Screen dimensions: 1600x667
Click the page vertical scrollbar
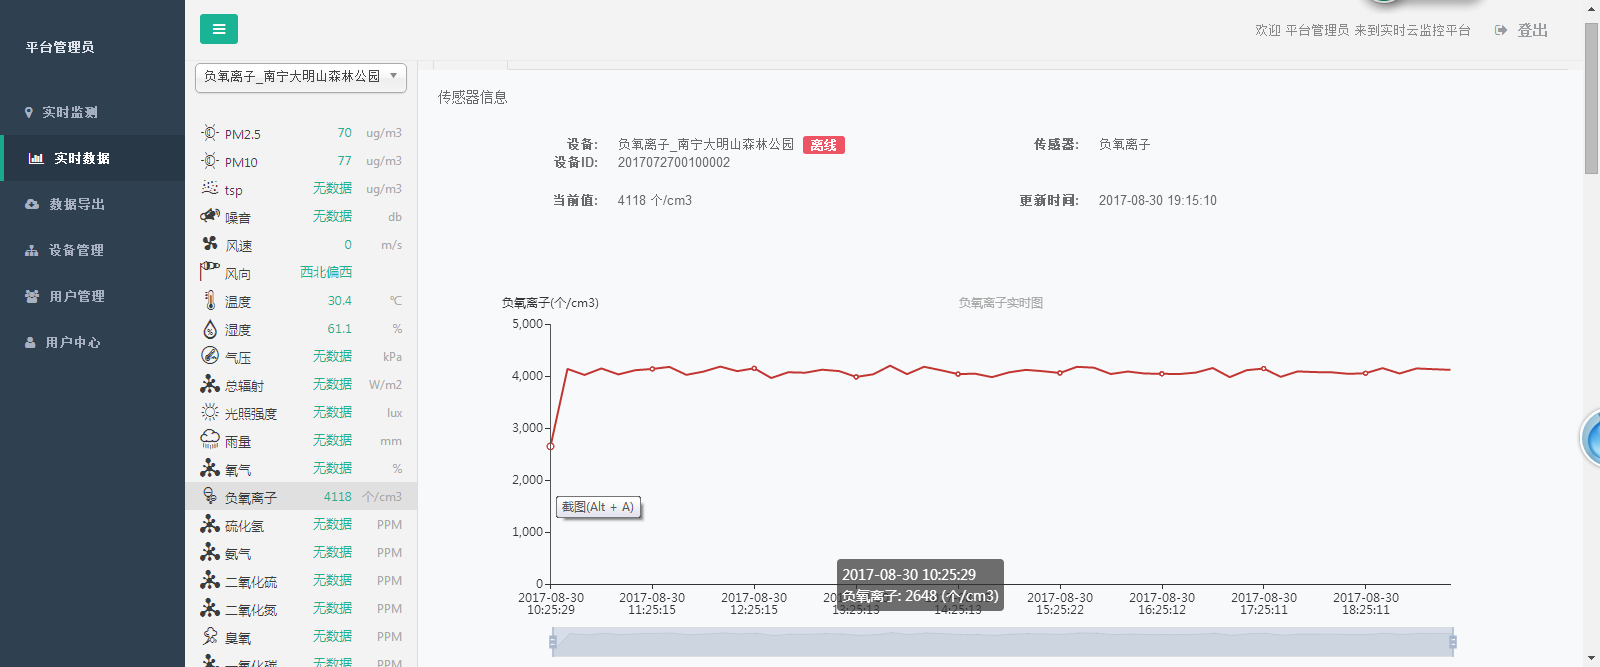[1591, 100]
